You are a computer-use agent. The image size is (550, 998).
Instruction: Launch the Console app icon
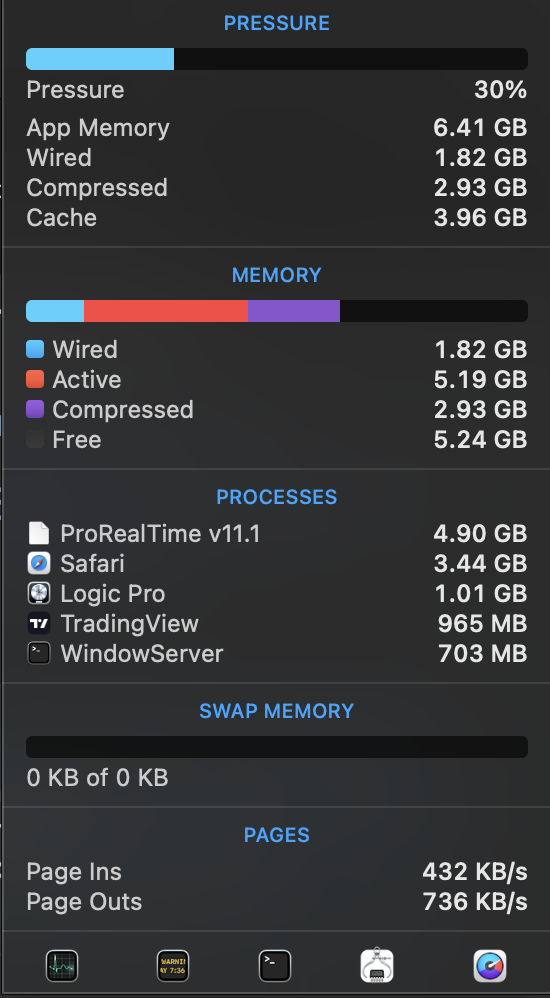[173, 966]
